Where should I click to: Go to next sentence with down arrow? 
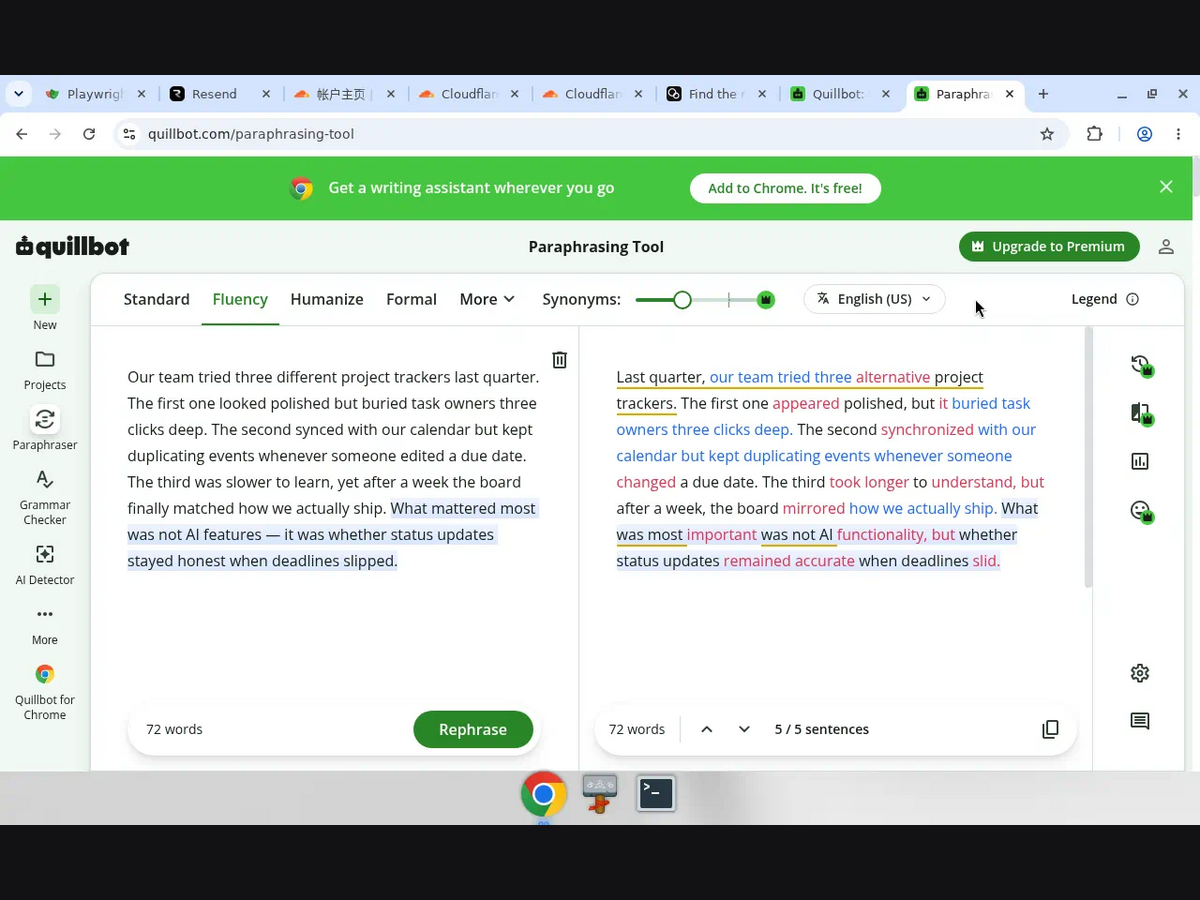point(744,729)
